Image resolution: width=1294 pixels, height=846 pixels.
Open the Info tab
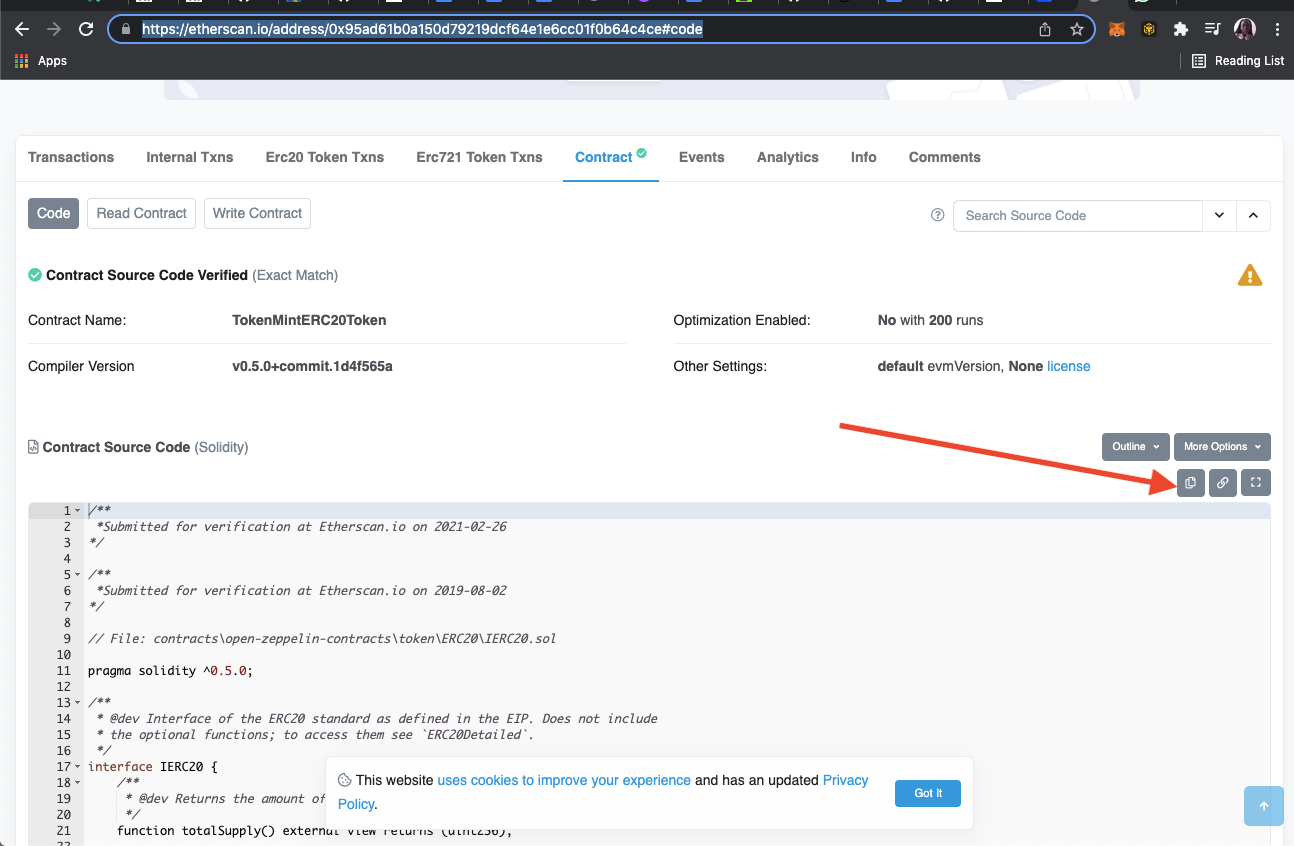click(864, 157)
